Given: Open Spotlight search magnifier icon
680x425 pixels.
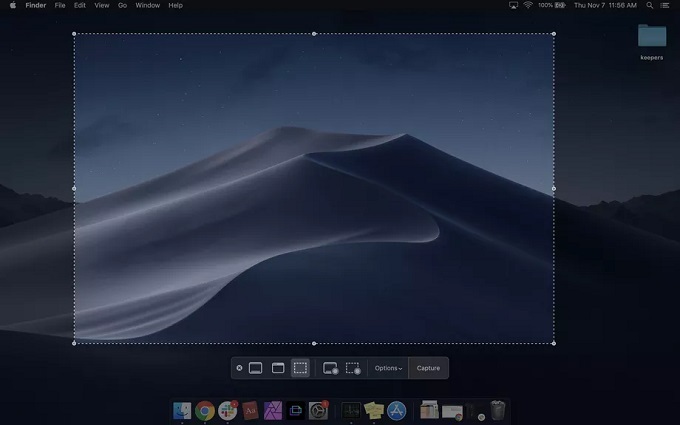Looking at the screenshot, I should tap(650, 5).
